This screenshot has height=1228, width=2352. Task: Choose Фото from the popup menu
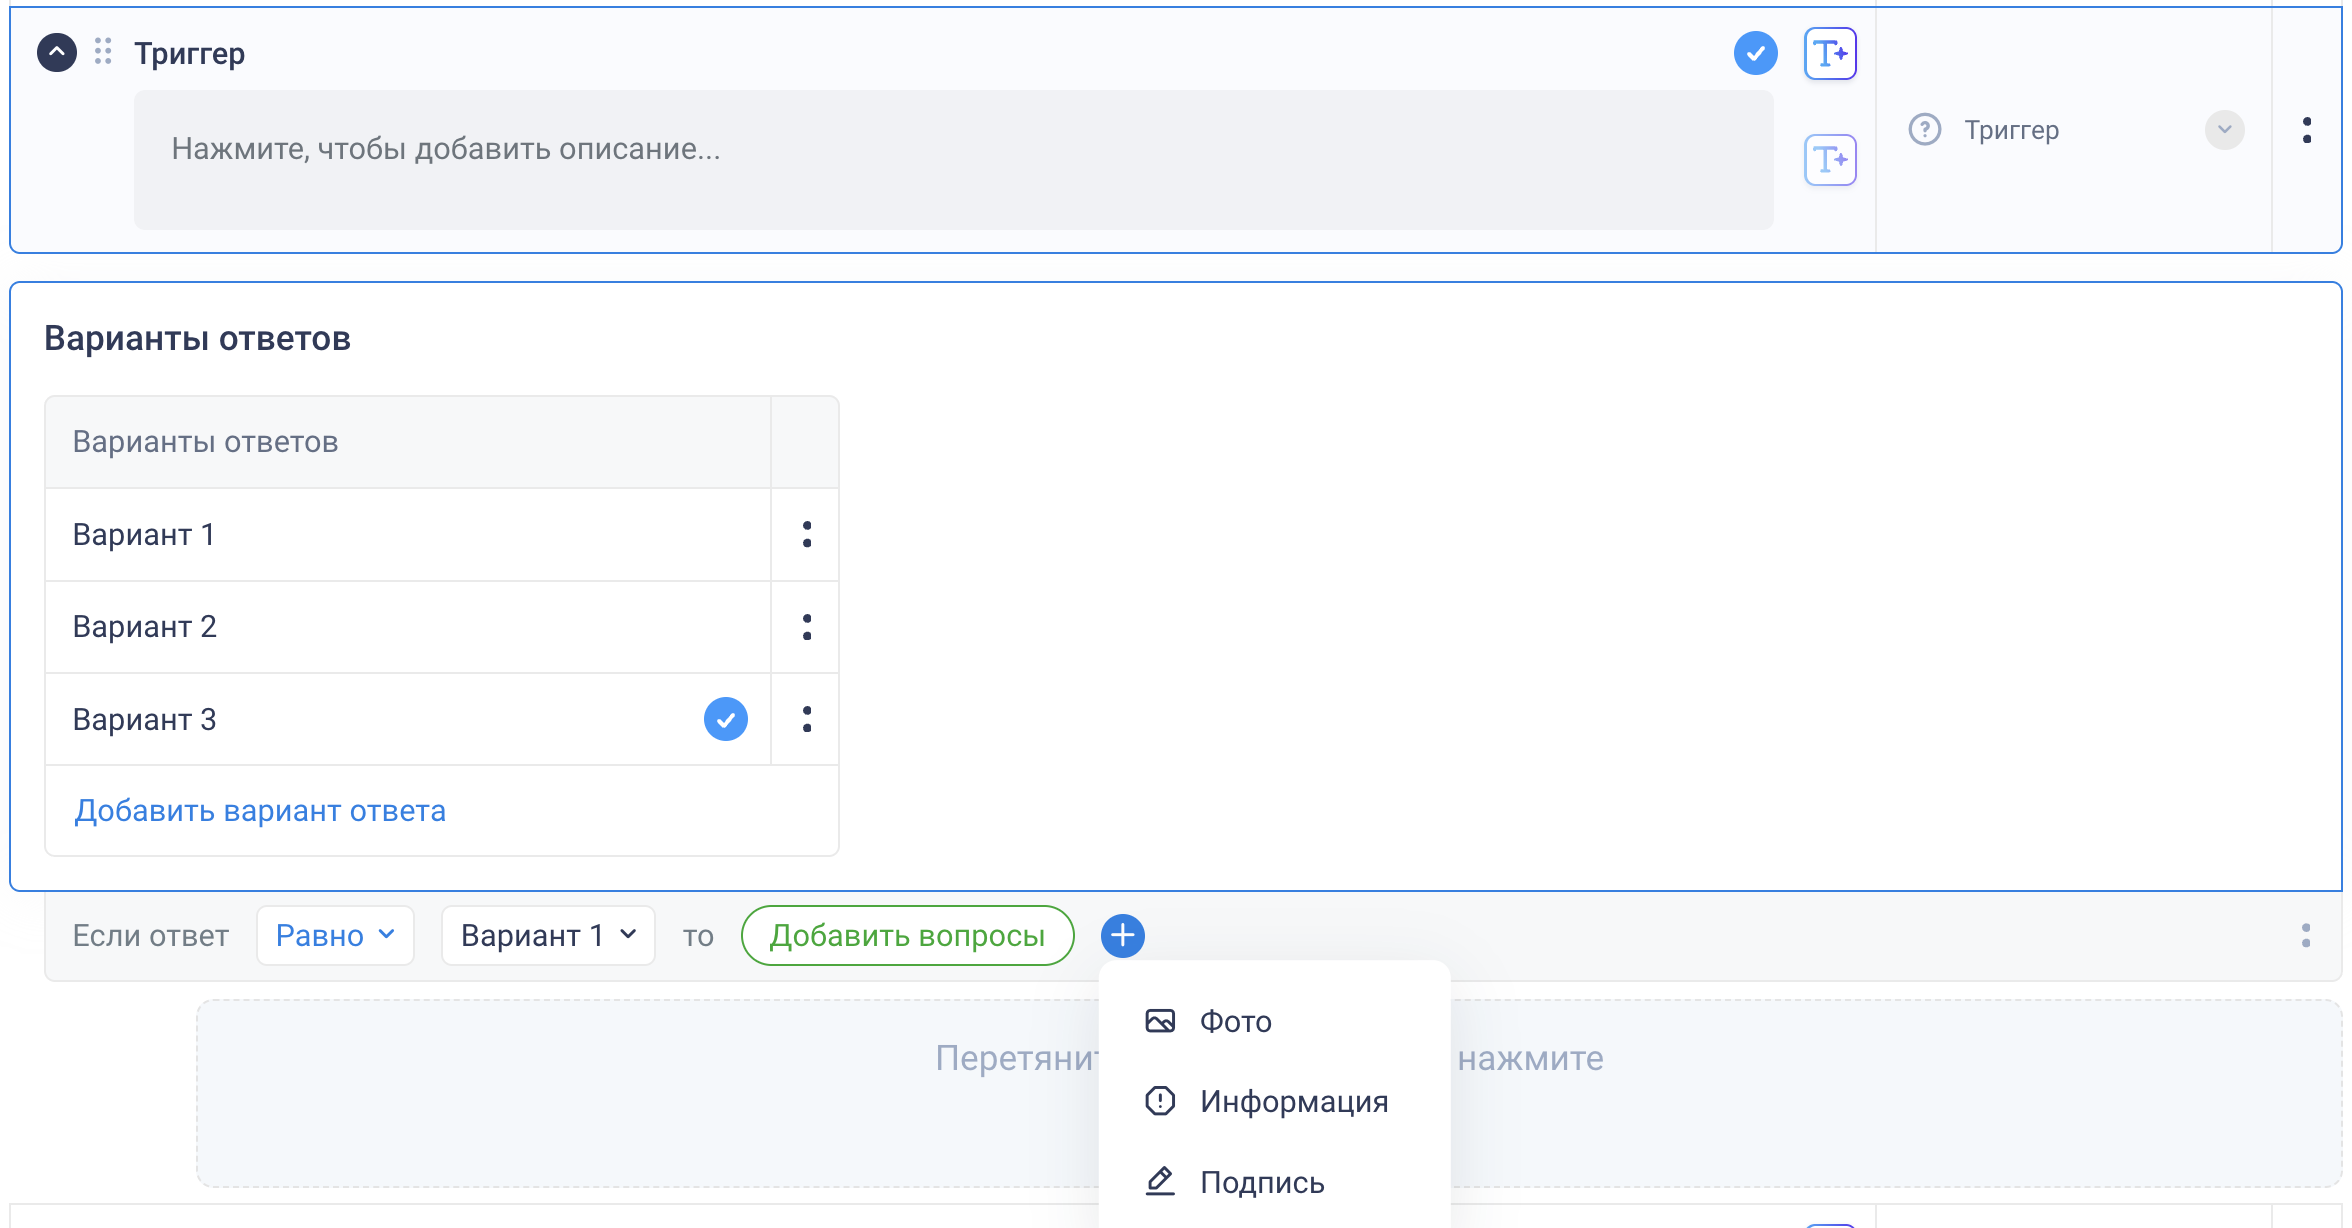(x=1235, y=1021)
